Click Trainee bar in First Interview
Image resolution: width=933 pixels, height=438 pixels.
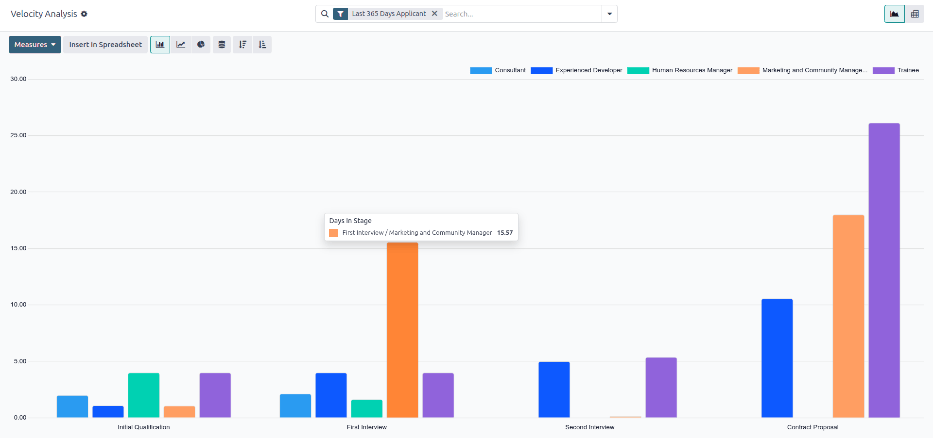[x=438, y=395]
